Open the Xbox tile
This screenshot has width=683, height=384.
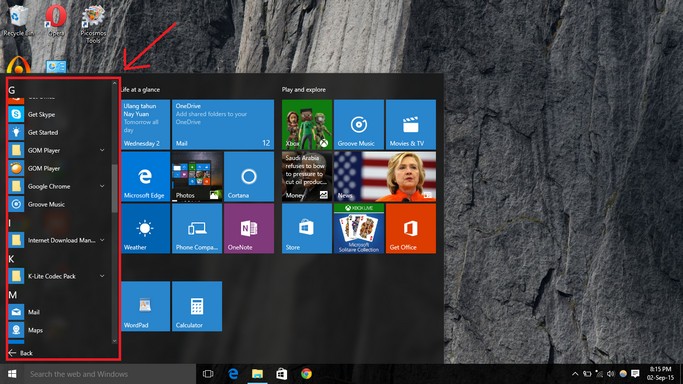click(x=307, y=125)
